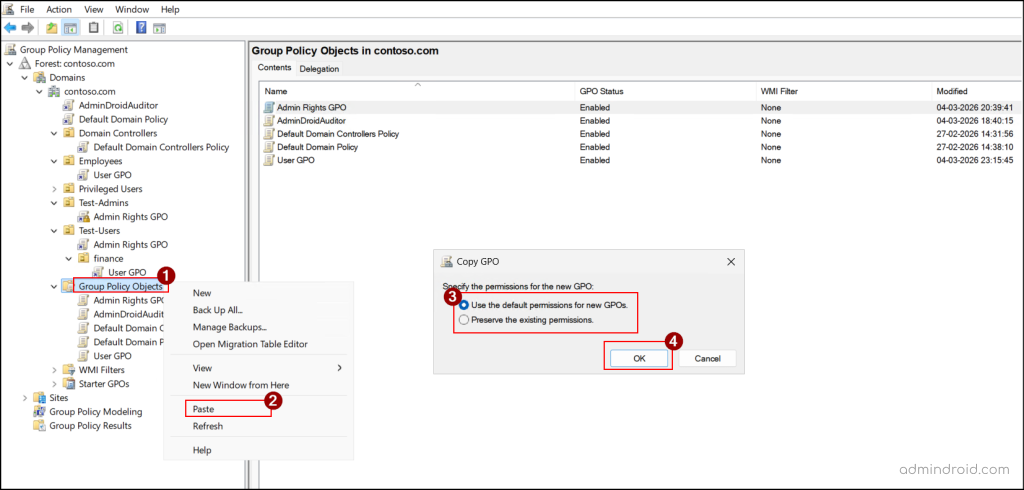Collapse the Employees node

pyautogui.click(x=54, y=161)
